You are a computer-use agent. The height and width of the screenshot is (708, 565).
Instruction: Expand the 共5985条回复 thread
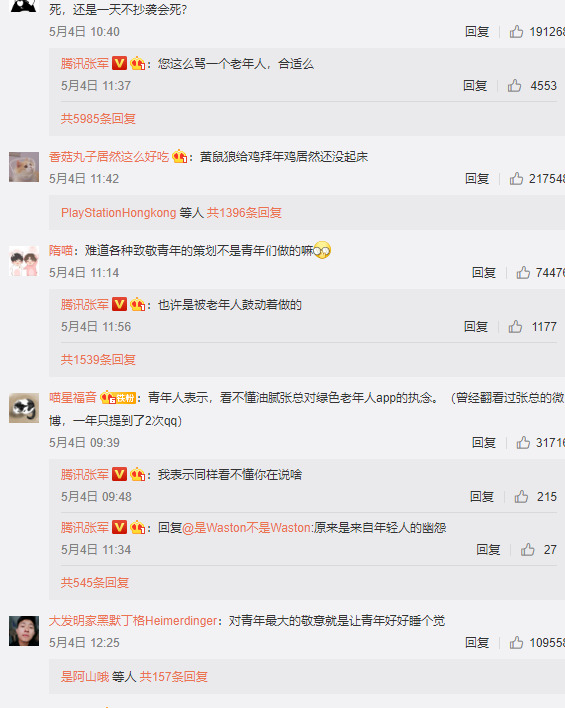[98, 119]
